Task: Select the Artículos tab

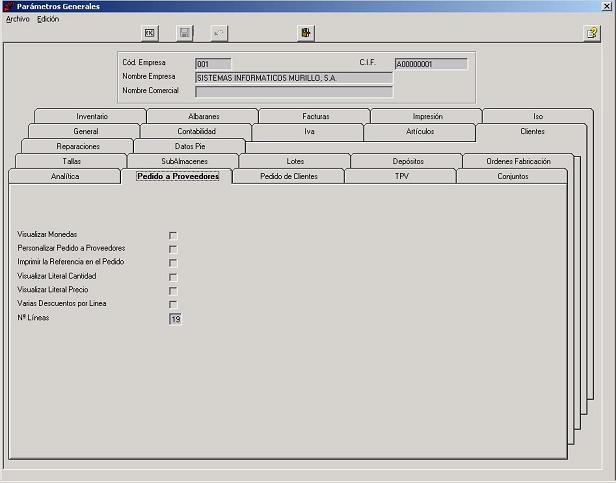Action: [420, 131]
